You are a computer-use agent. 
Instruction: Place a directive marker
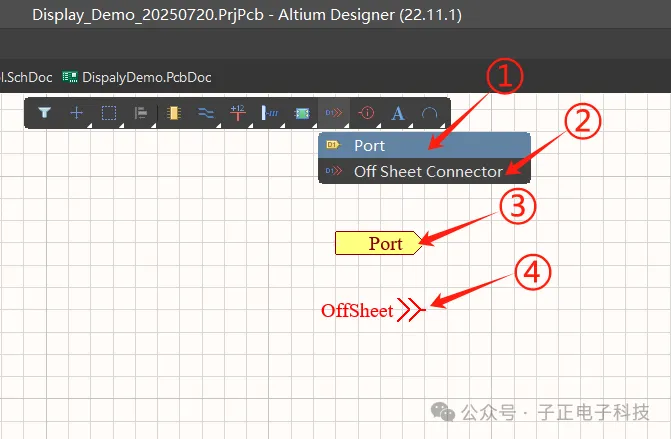click(x=366, y=113)
